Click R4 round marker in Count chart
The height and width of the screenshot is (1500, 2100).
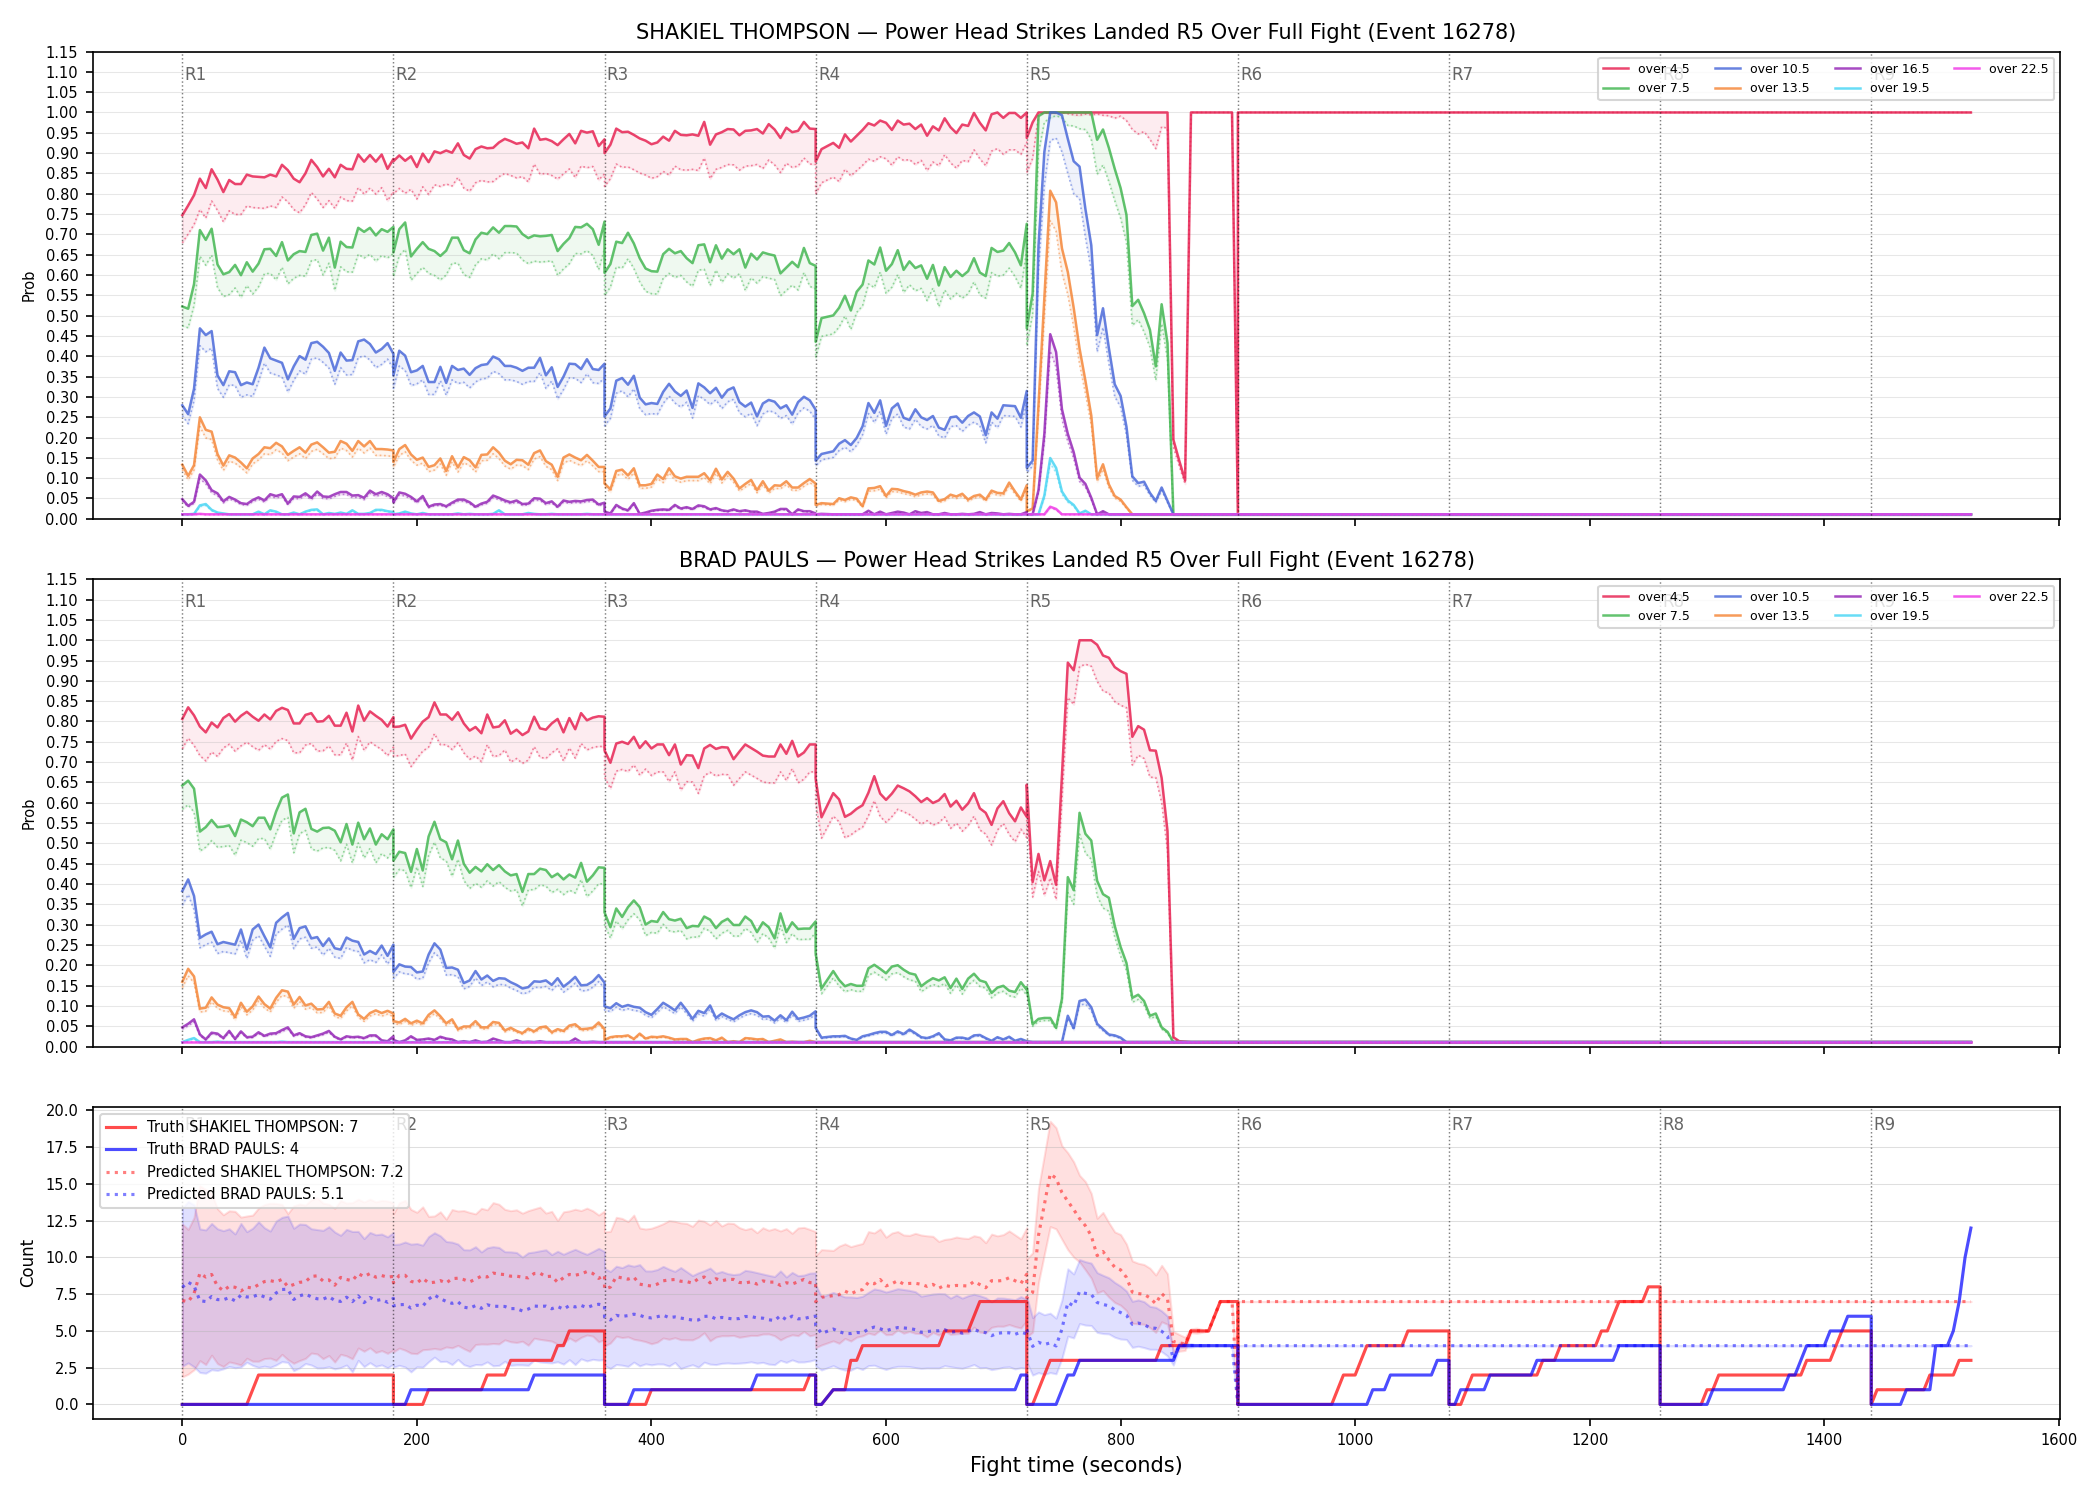point(829,1124)
